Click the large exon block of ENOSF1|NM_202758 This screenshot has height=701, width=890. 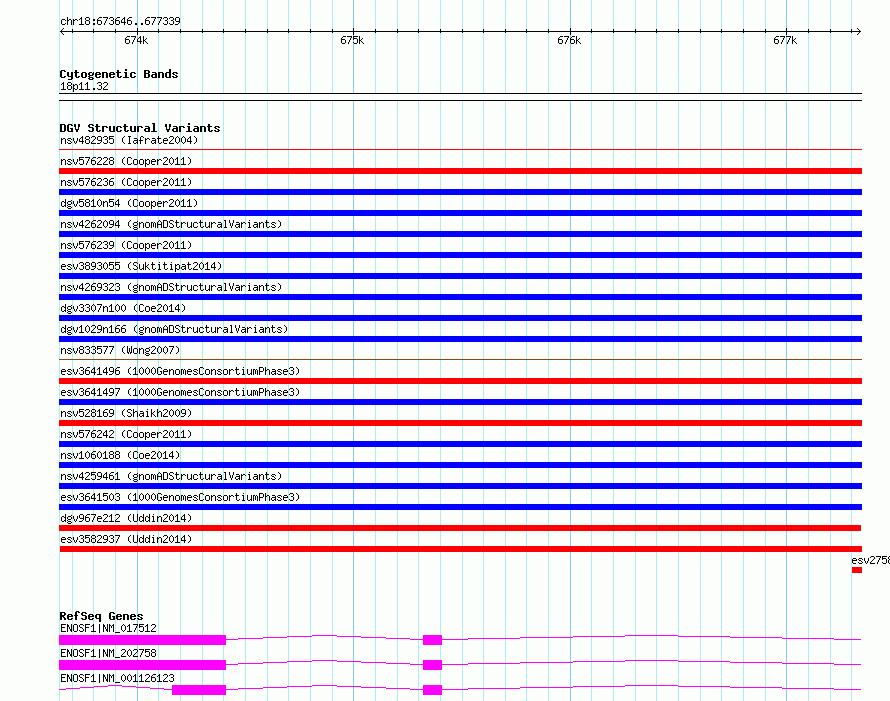pyautogui.click(x=142, y=665)
